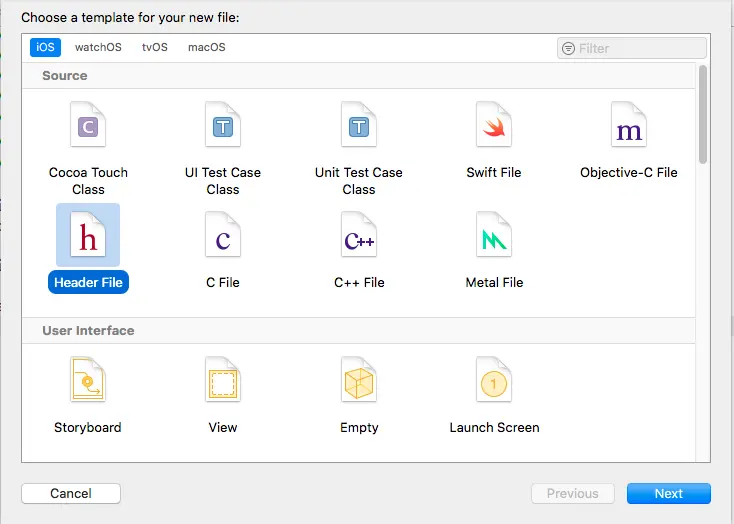Click the "Empty" label
The image size is (734, 524).
click(359, 428)
